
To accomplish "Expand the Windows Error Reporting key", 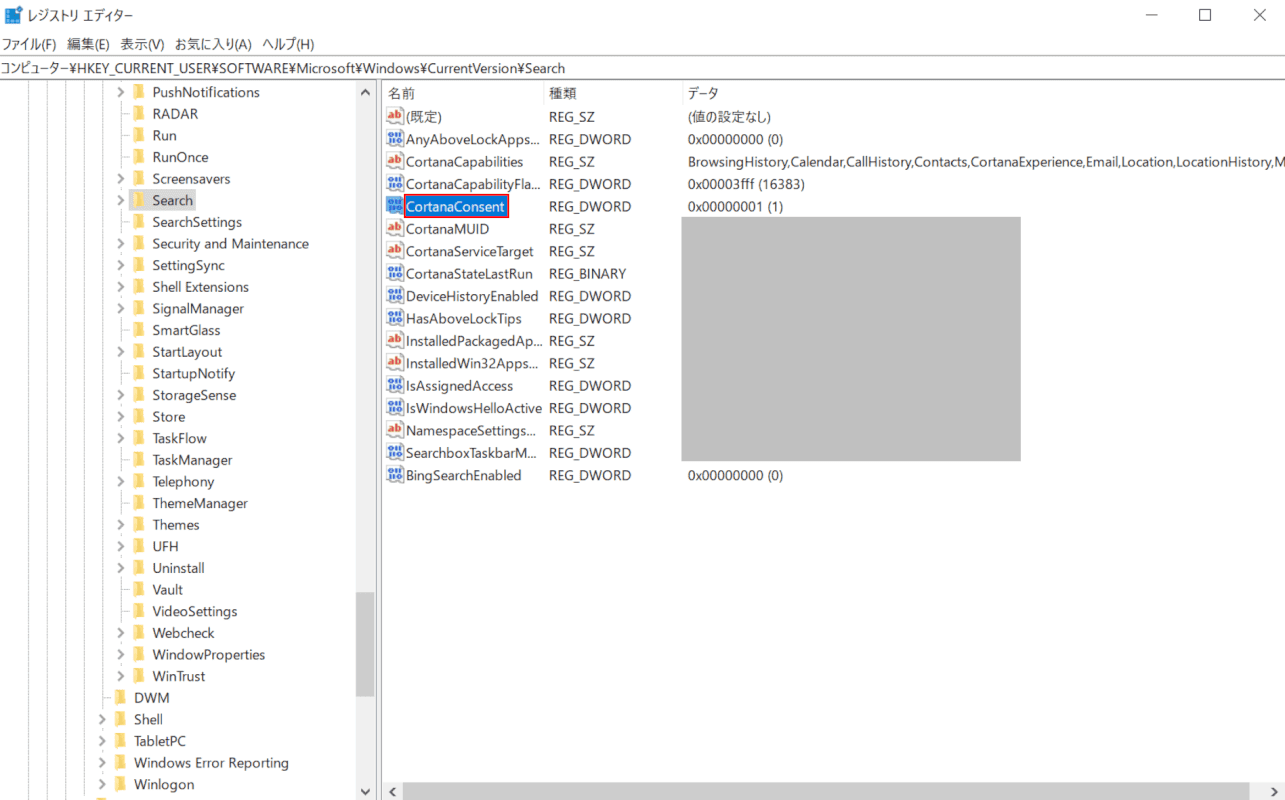I will coord(103,763).
